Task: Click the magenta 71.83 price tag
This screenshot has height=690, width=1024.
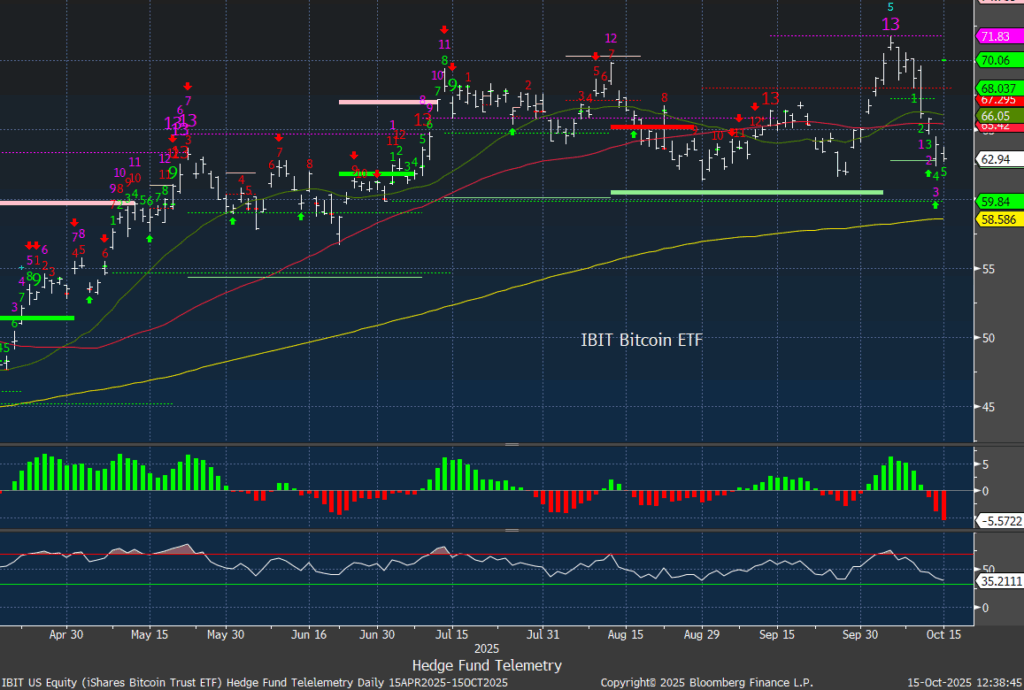Action: pyautogui.click(x=996, y=36)
